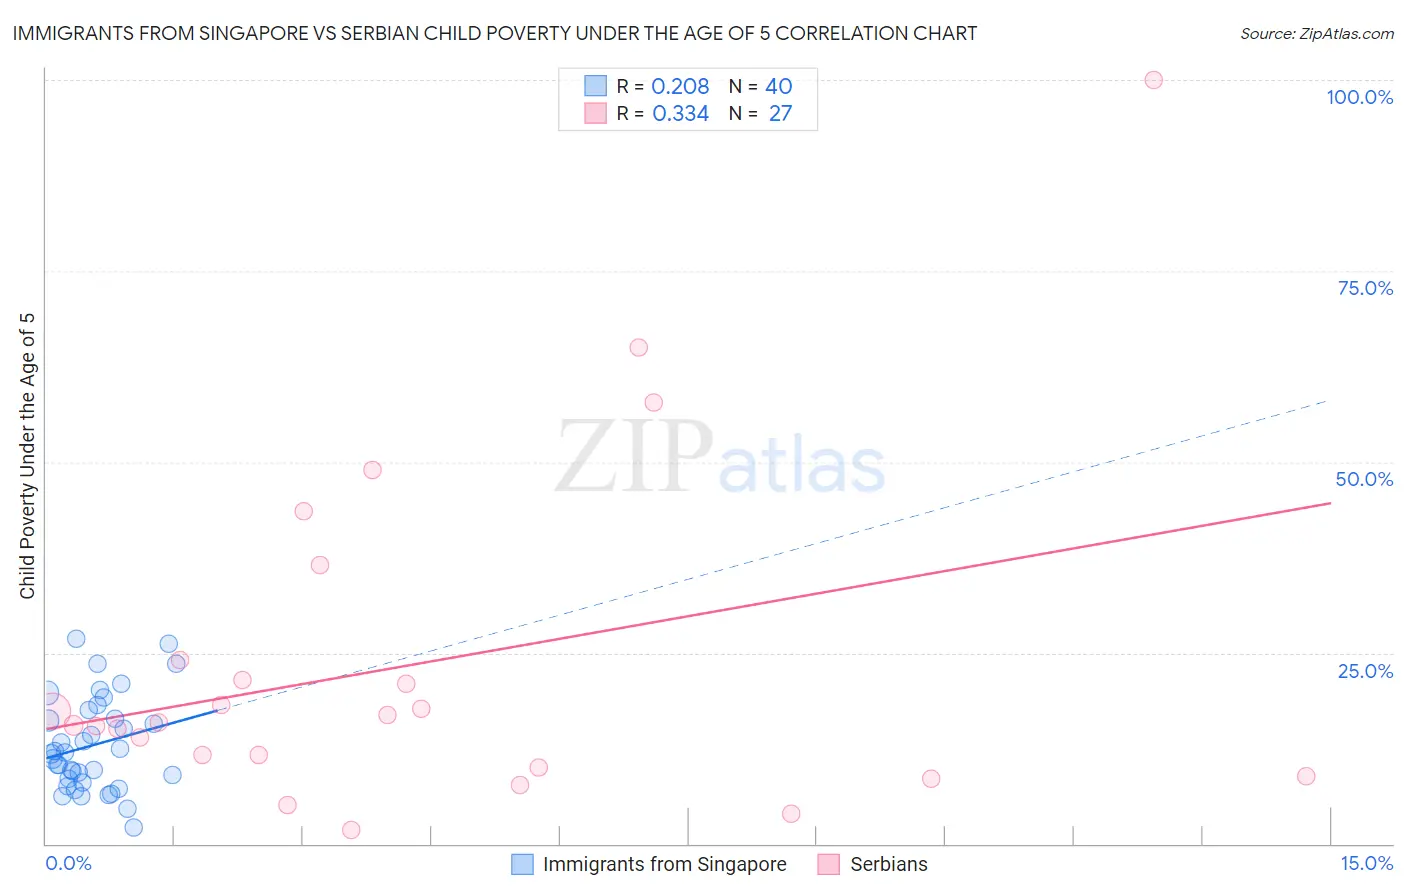
Task: Click the pink data point at 100%
Action: click(1153, 80)
